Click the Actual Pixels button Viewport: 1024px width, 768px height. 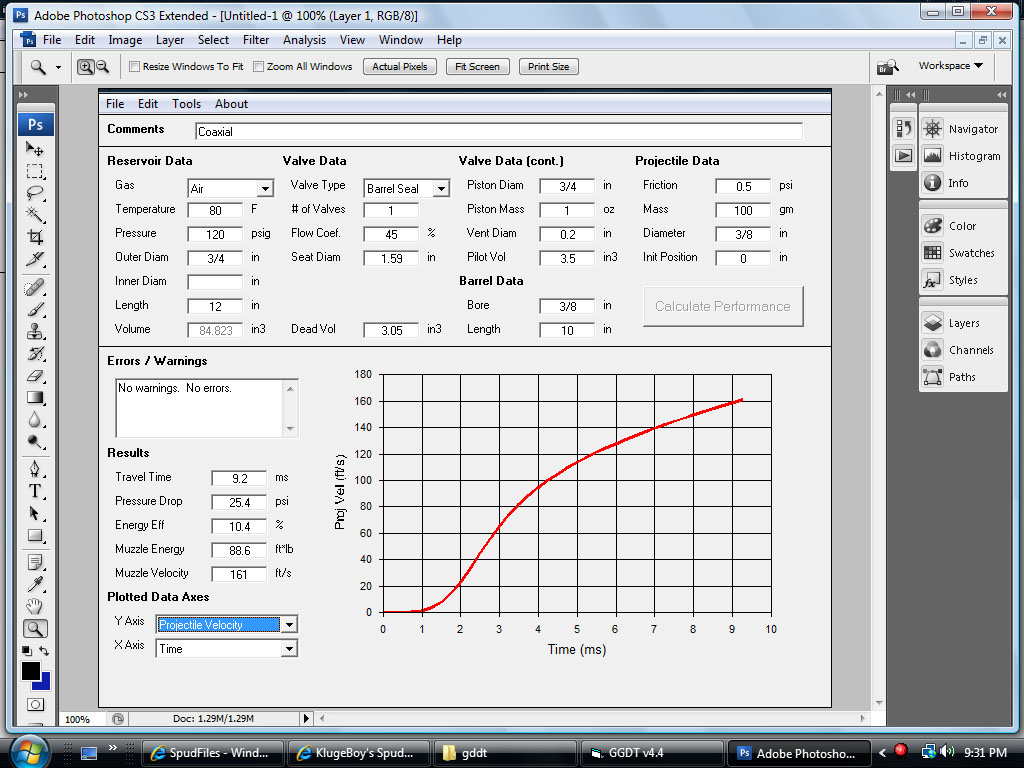(x=400, y=67)
